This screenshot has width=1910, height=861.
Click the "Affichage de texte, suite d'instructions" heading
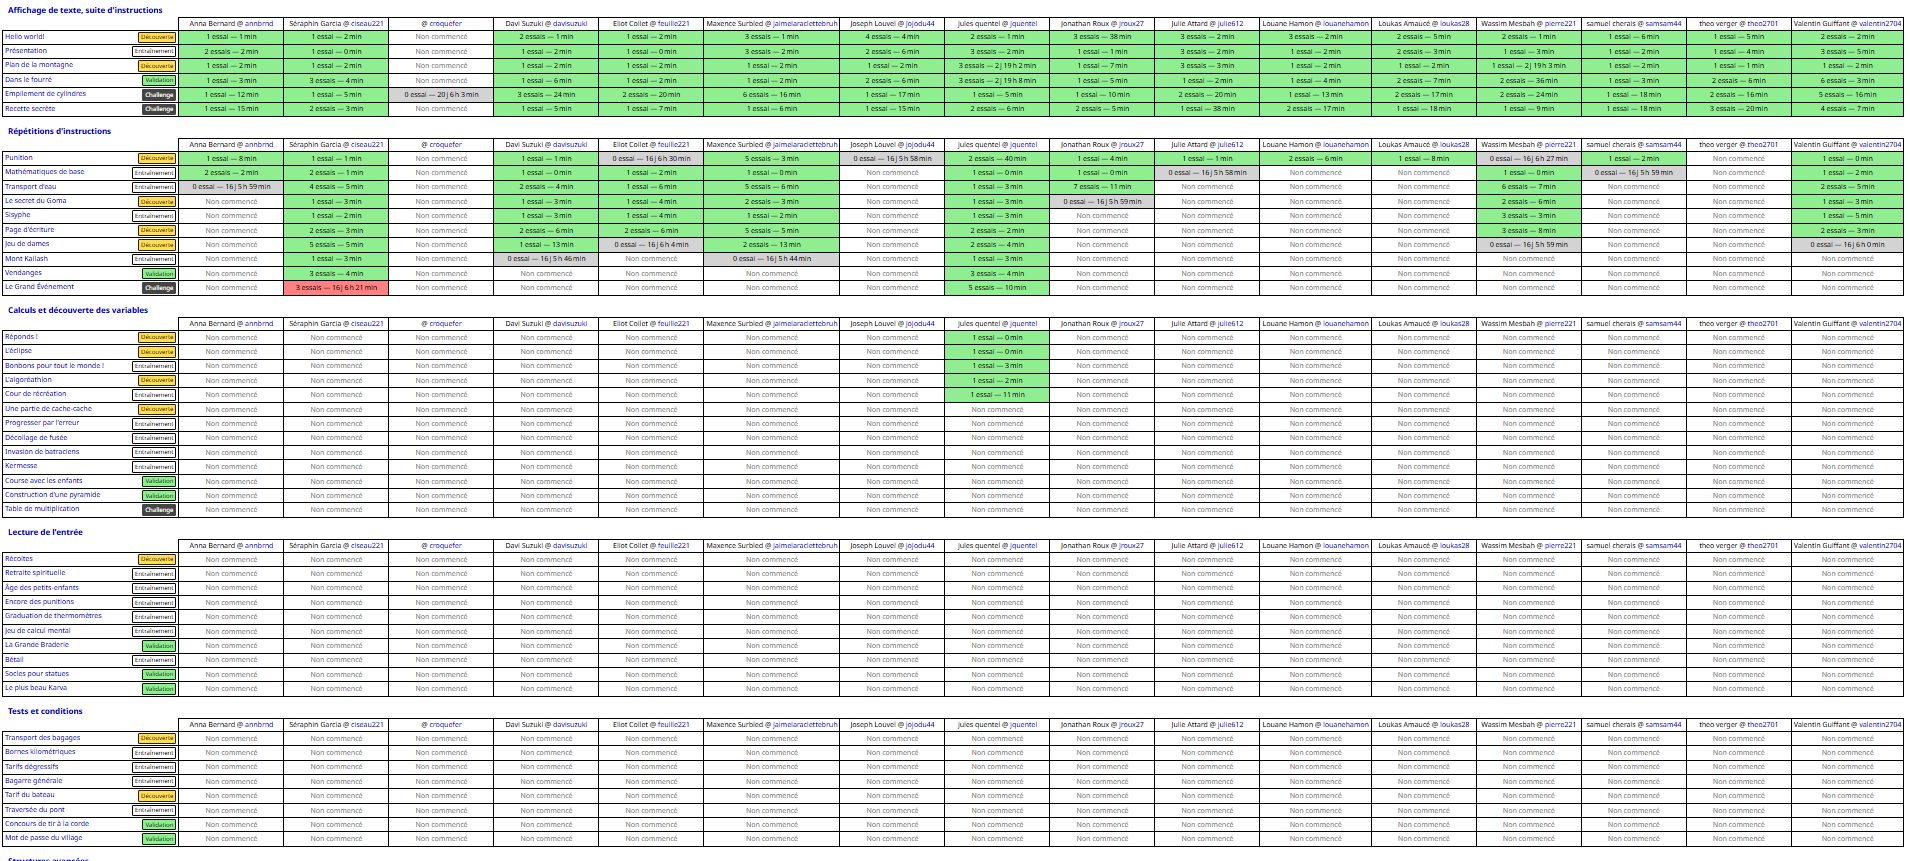pyautogui.click(x=85, y=10)
